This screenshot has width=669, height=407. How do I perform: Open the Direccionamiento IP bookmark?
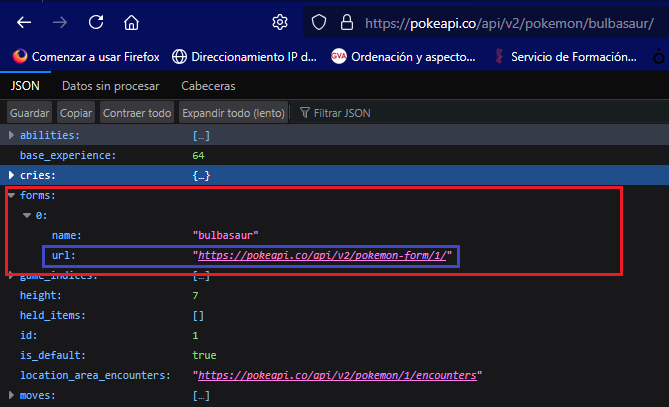(x=244, y=57)
